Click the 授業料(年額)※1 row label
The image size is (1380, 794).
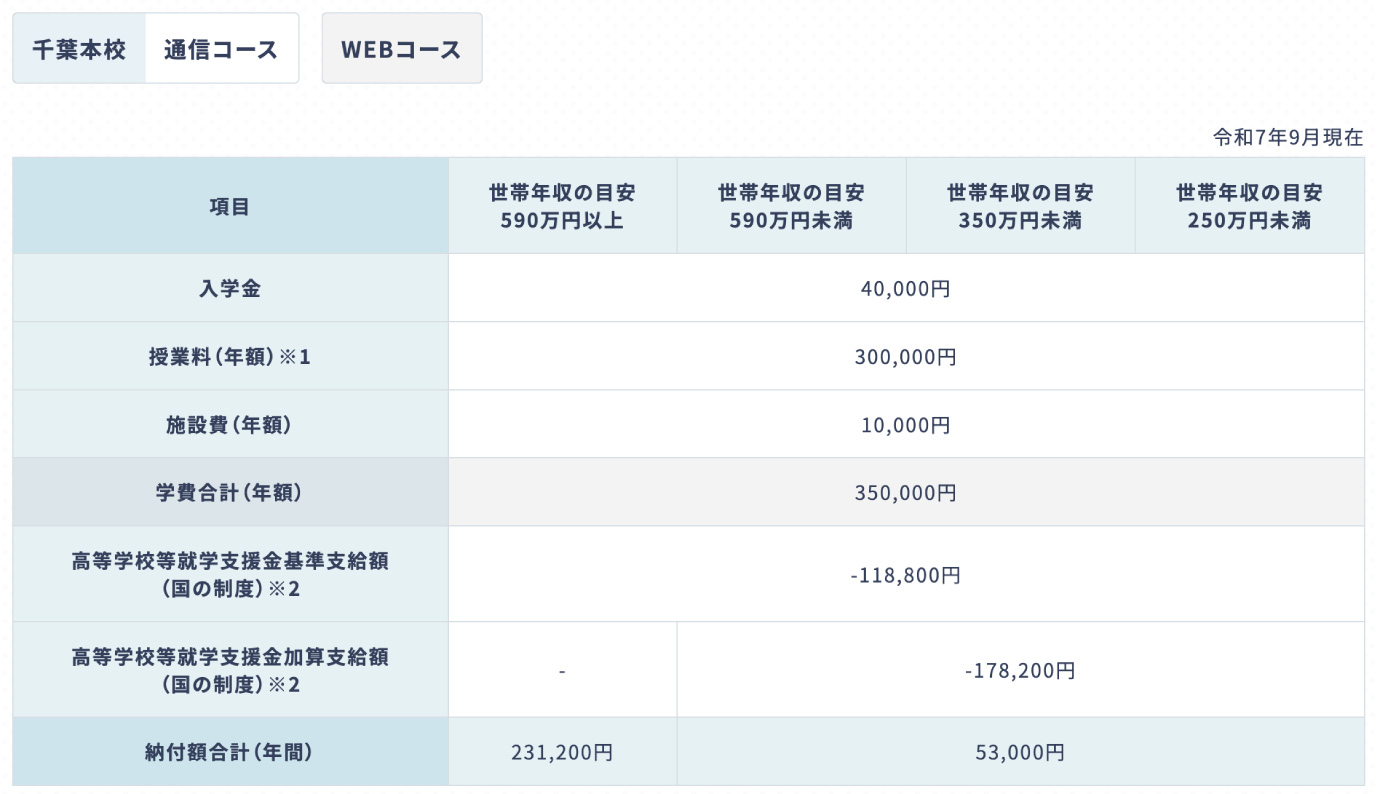tap(230, 357)
